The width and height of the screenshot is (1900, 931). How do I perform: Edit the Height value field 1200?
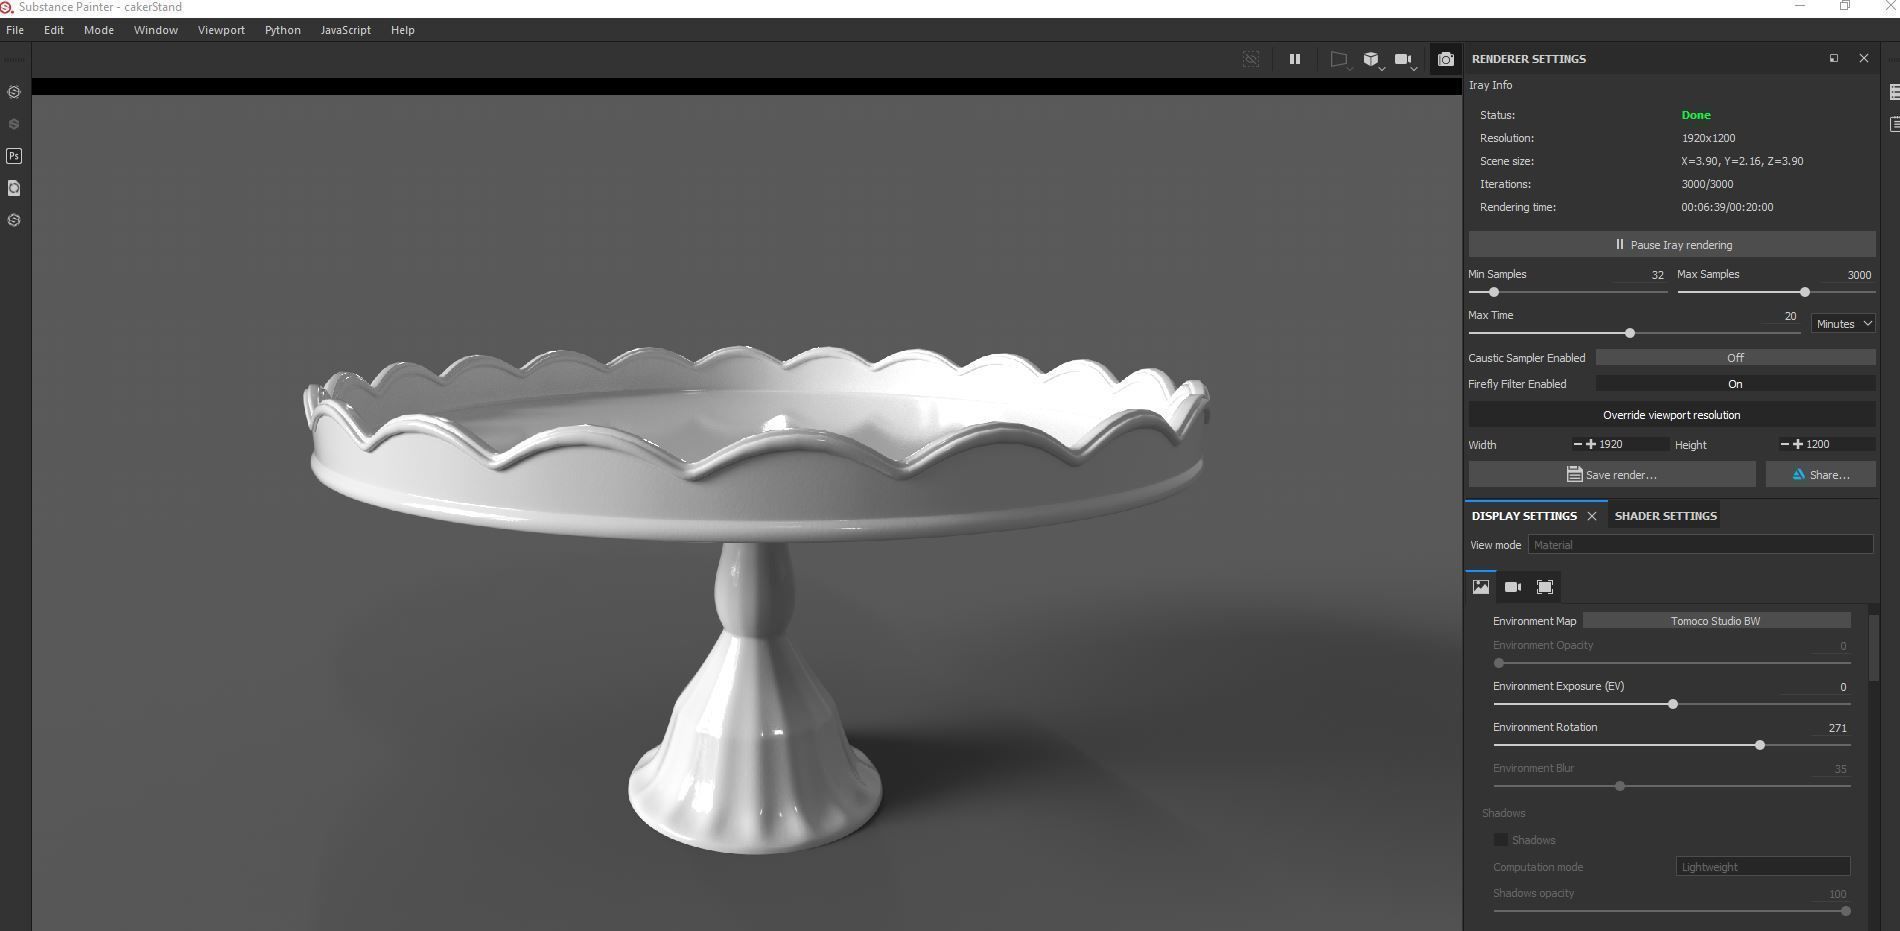coord(1840,444)
